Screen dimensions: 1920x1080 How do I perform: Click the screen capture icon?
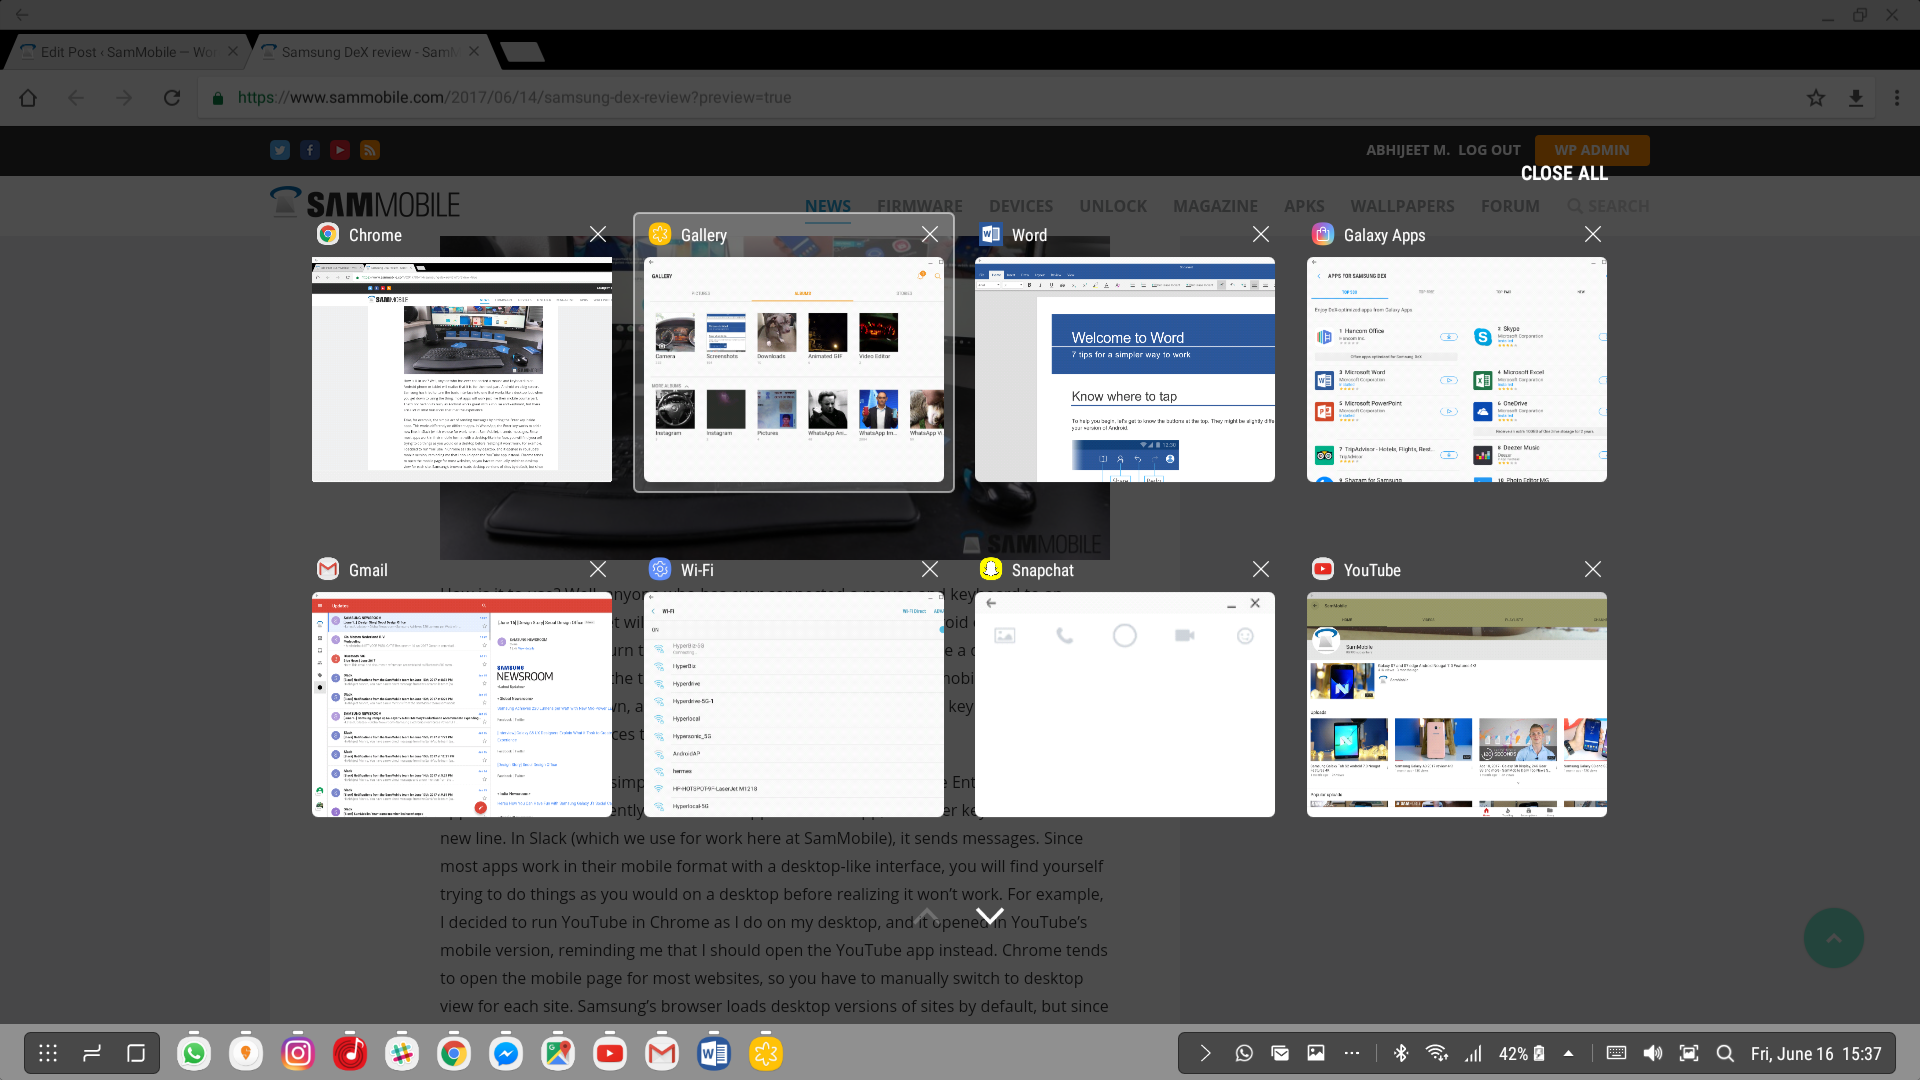pyautogui.click(x=1689, y=1053)
